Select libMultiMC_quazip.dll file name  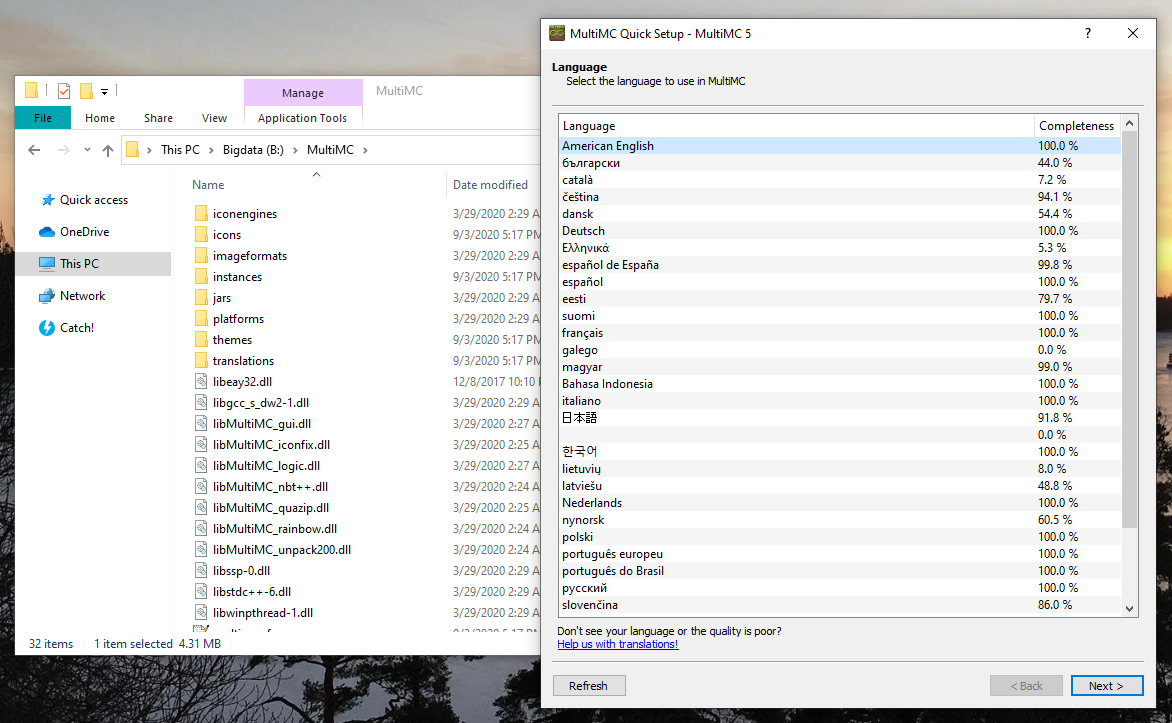271,507
